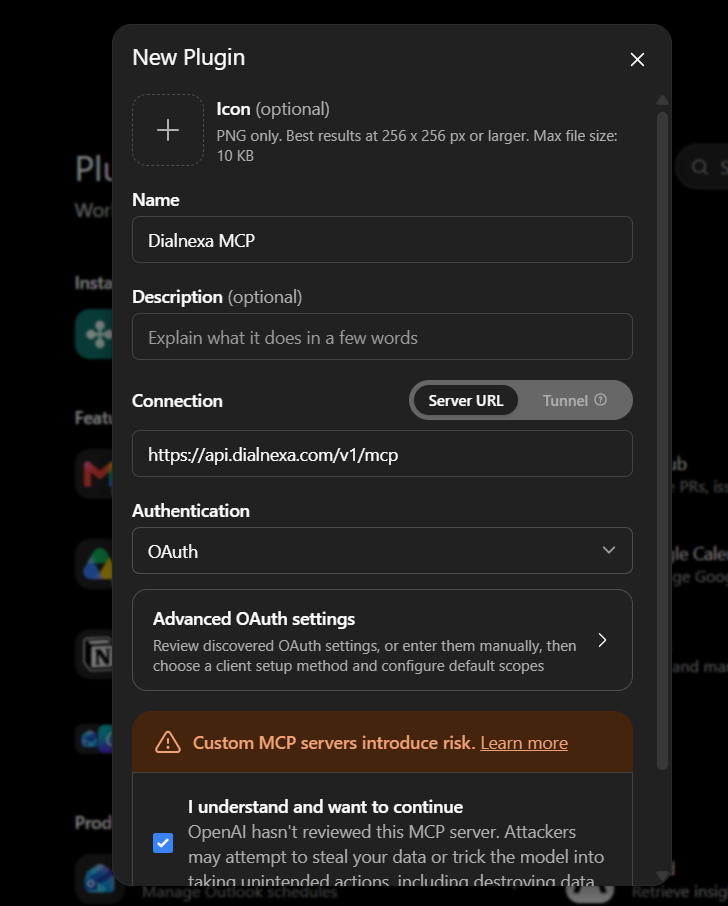The width and height of the screenshot is (728, 906).
Task: Close the New Plugin dialog
Action: tap(637, 60)
